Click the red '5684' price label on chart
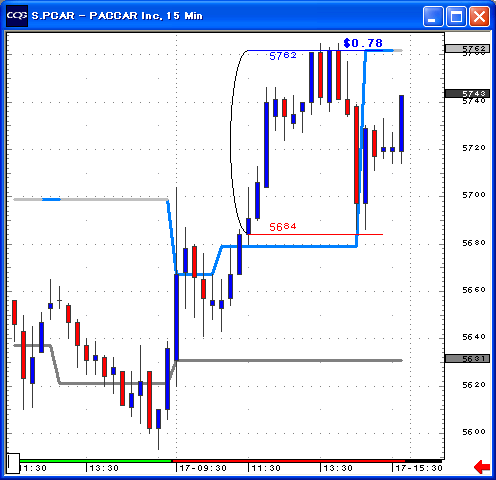The width and height of the screenshot is (496, 480). [x=283, y=227]
